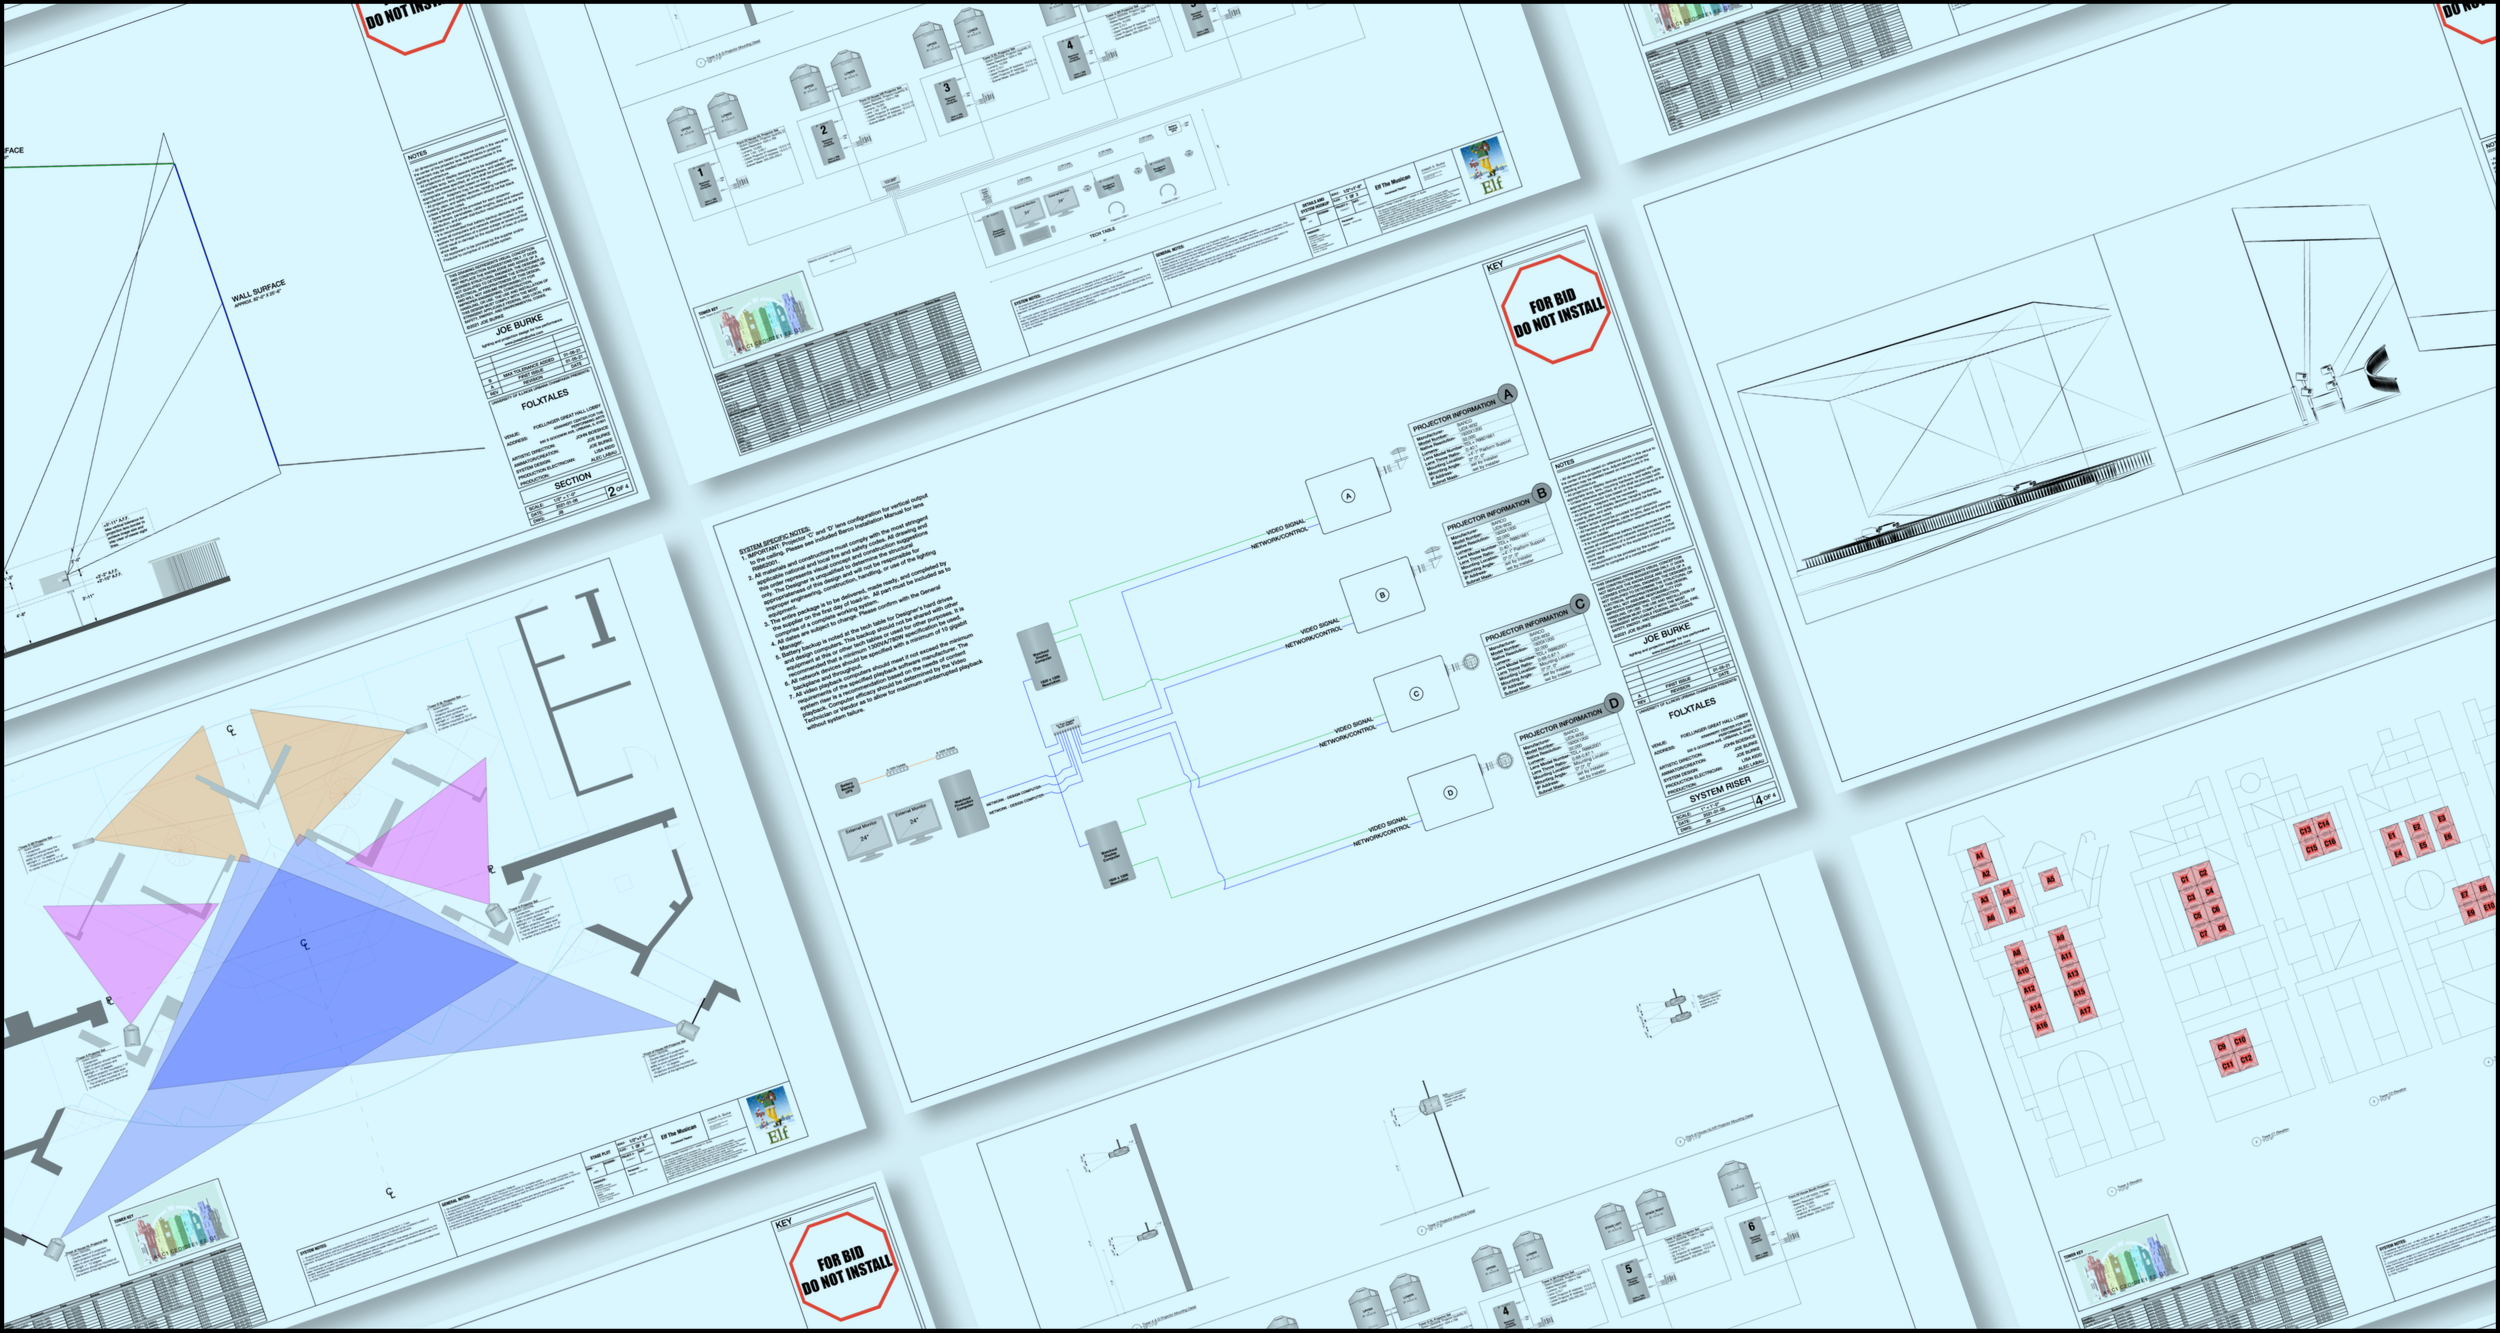This screenshot has height=1333, width=2500.
Task: Click the WALL SURFACE label on section drawing
Action: coord(258,291)
